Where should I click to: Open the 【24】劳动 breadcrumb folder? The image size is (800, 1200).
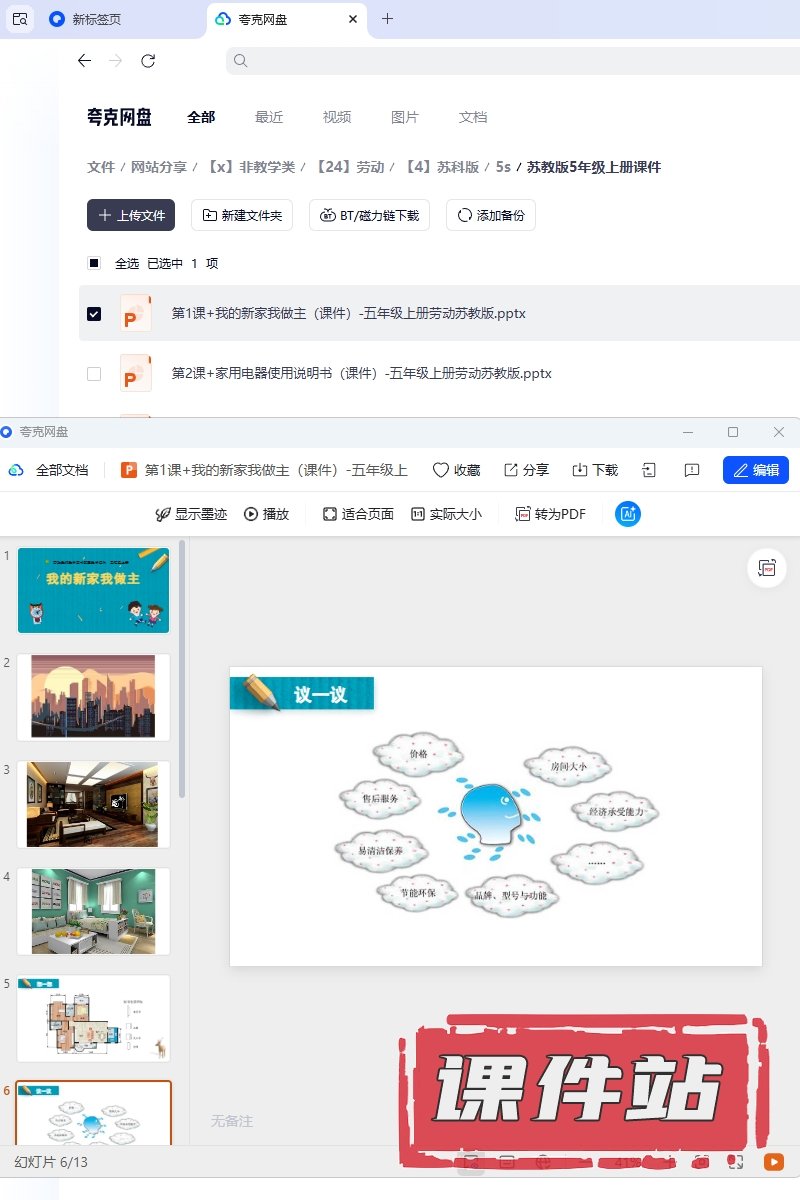point(349,167)
